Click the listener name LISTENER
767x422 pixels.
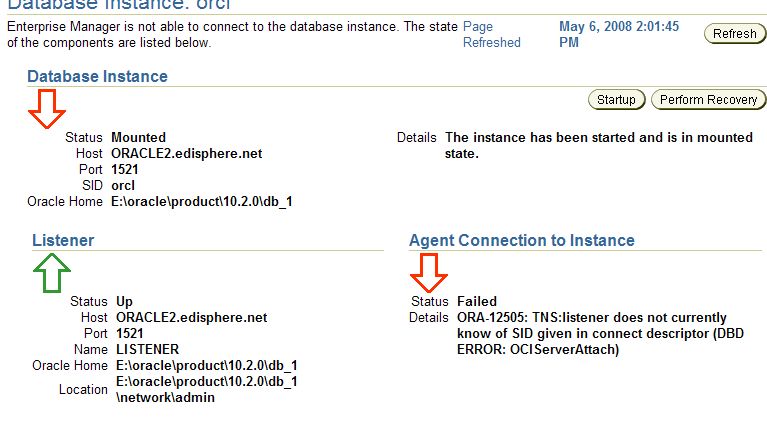[147, 349]
